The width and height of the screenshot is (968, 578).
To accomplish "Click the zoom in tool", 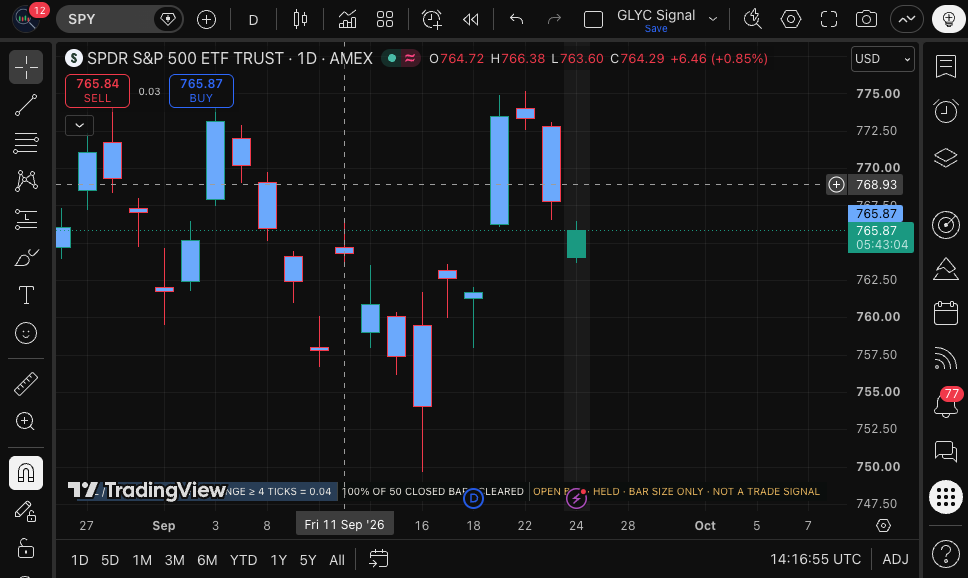I will tap(26, 421).
